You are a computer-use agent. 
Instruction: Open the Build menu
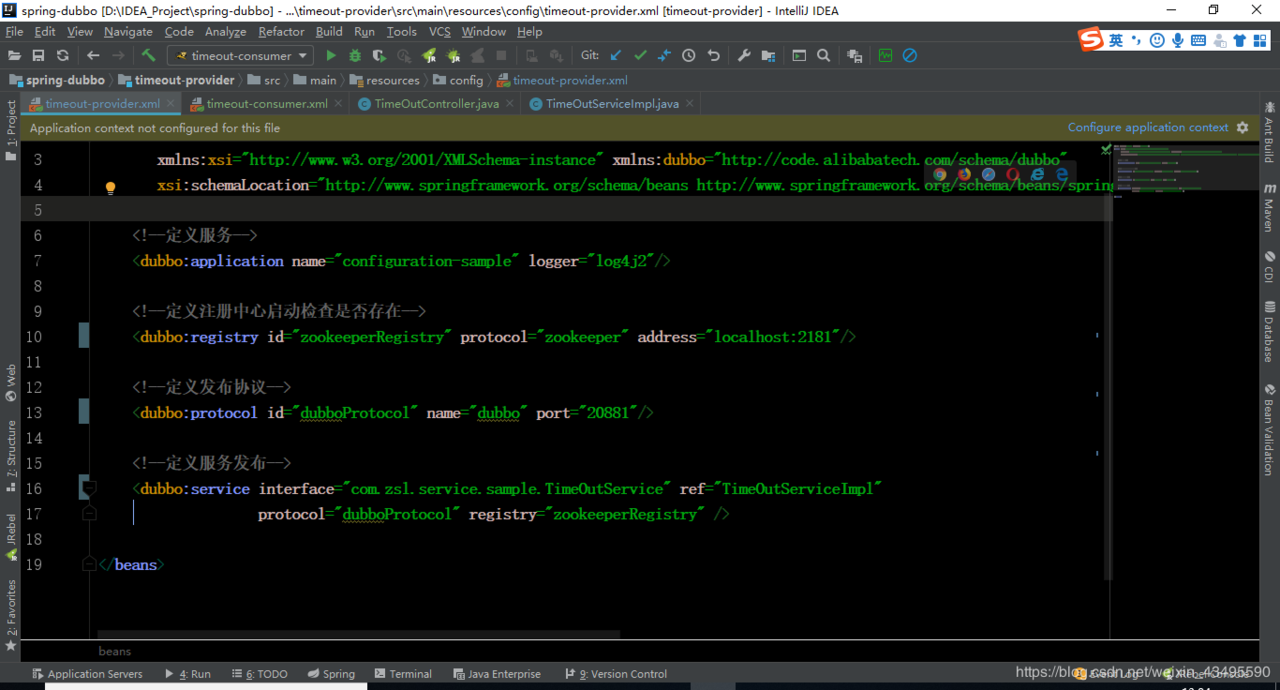329,32
